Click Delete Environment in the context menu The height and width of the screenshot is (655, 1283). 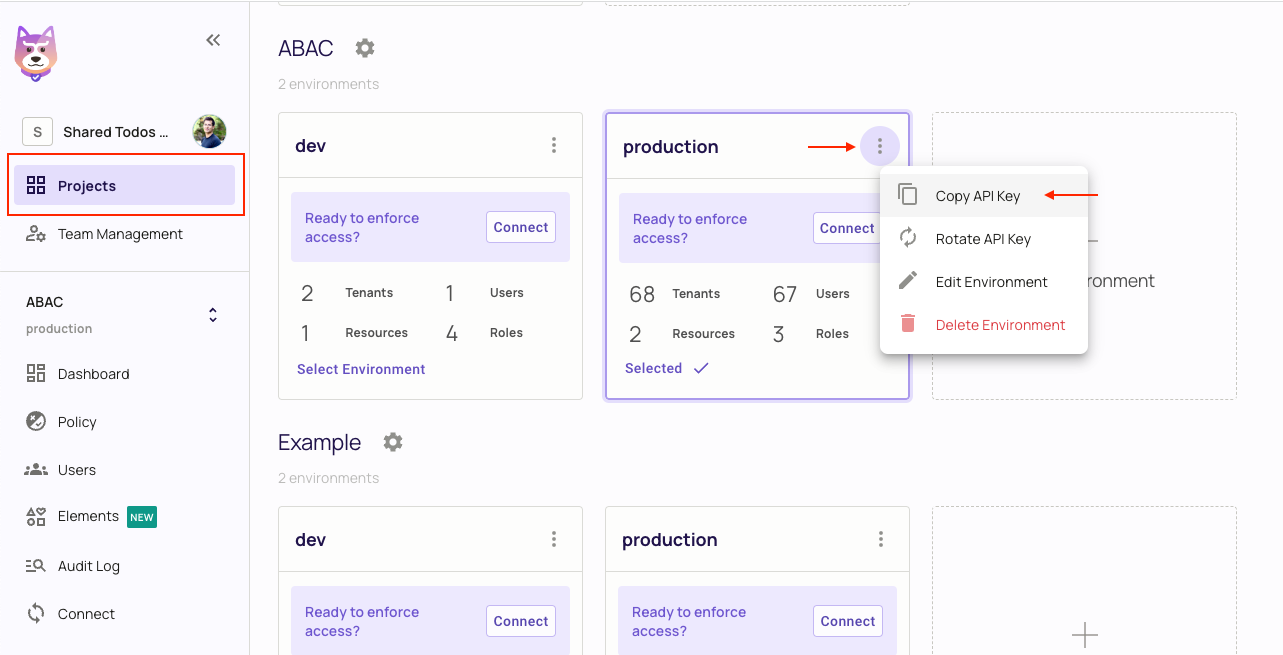coord(1000,324)
